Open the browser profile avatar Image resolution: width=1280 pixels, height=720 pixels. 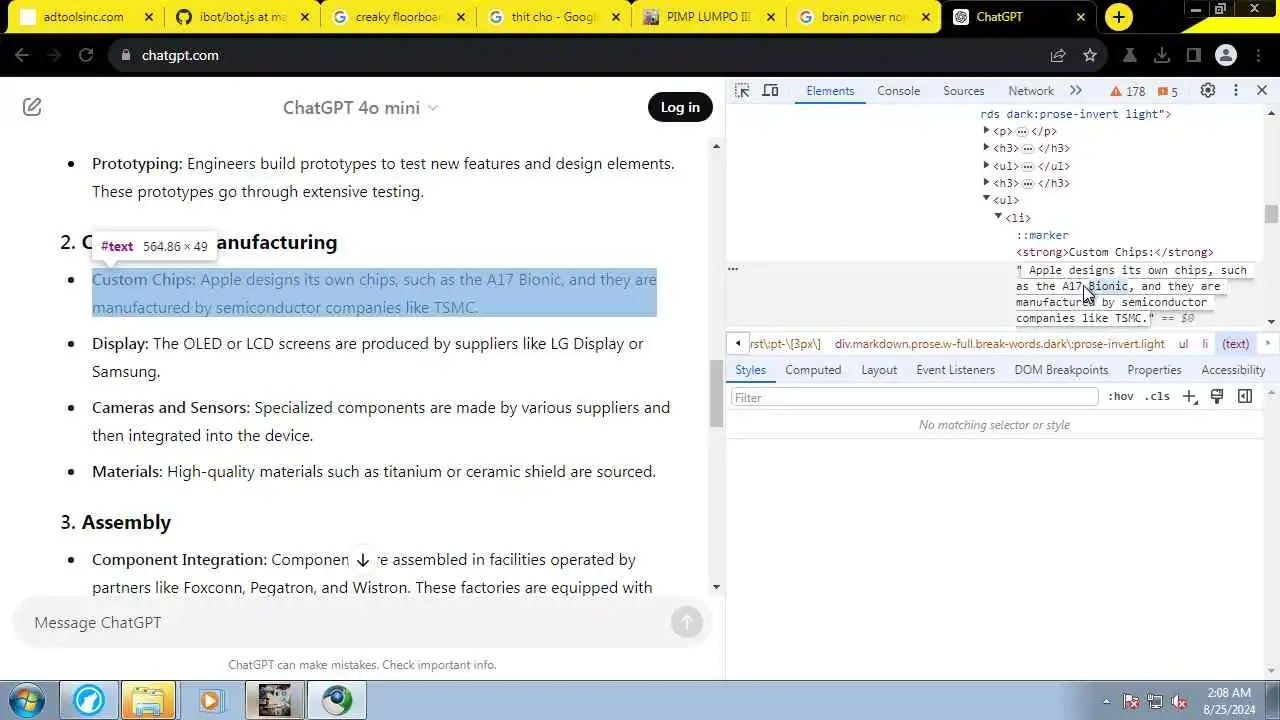[x=1226, y=55]
